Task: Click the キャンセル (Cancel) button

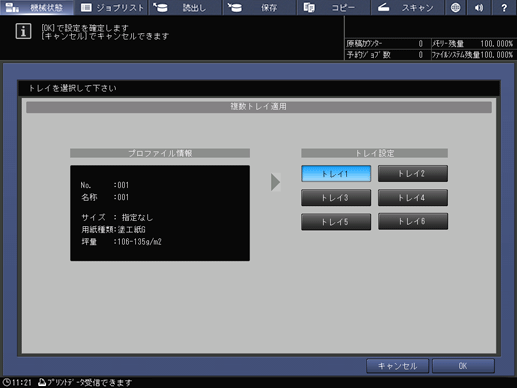Action: click(397, 366)
